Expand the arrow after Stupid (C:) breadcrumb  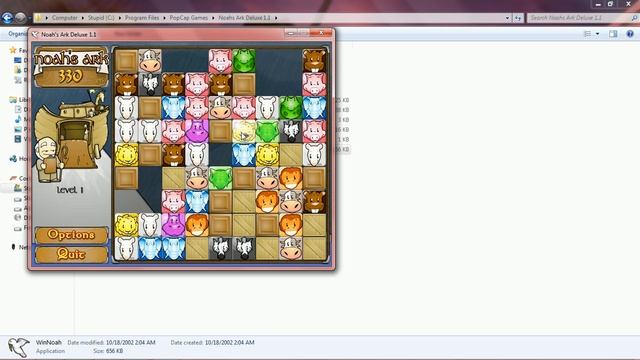coord(120,18)
